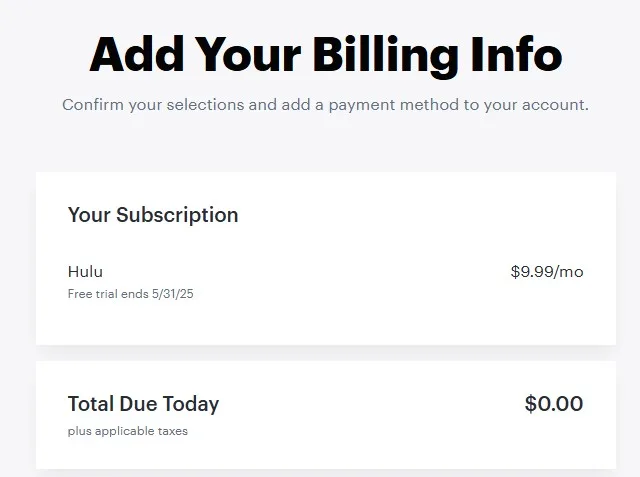The width and height of the screenshot is (640, 477).
Task: Click the gray gap between the two cards
Action: click(325, 353)
